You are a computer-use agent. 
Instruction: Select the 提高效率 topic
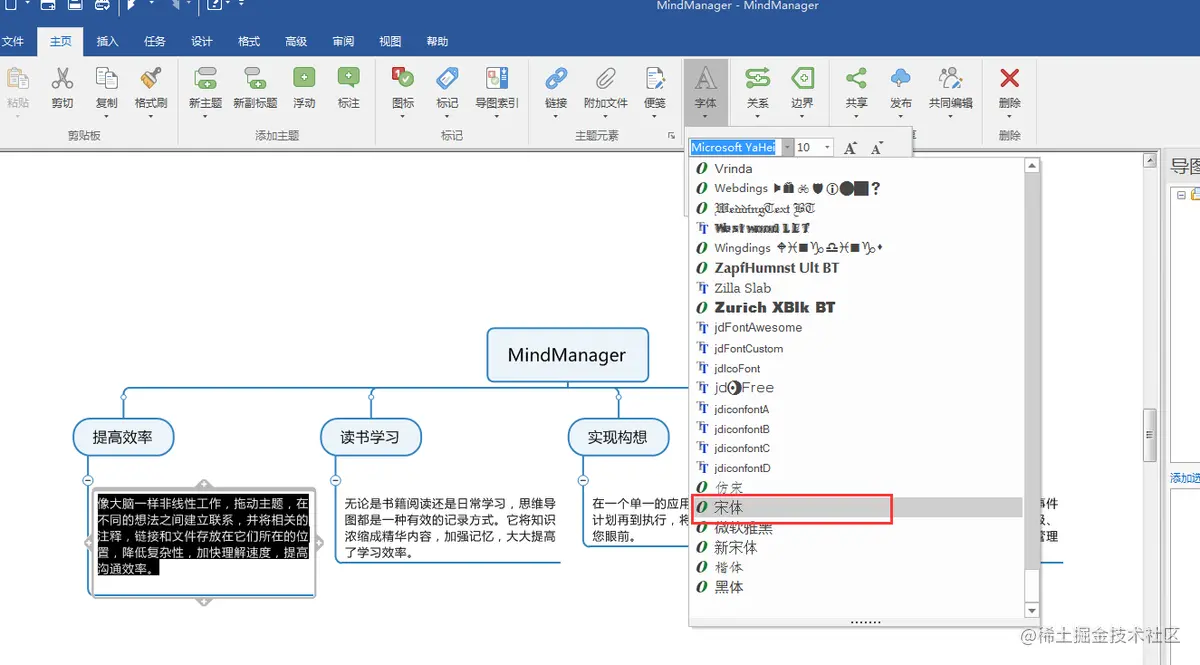pos(123,437)
